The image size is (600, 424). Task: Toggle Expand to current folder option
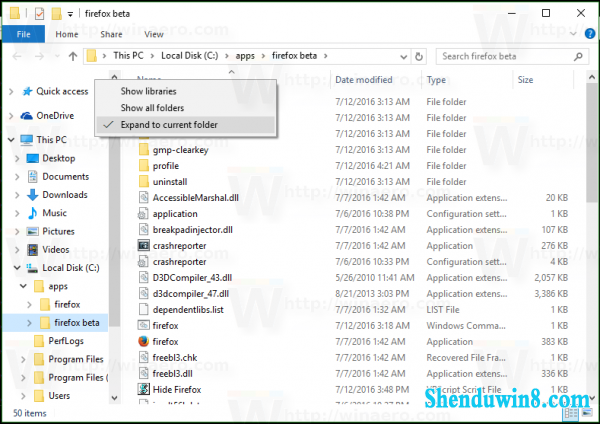[x=185, y=125]
